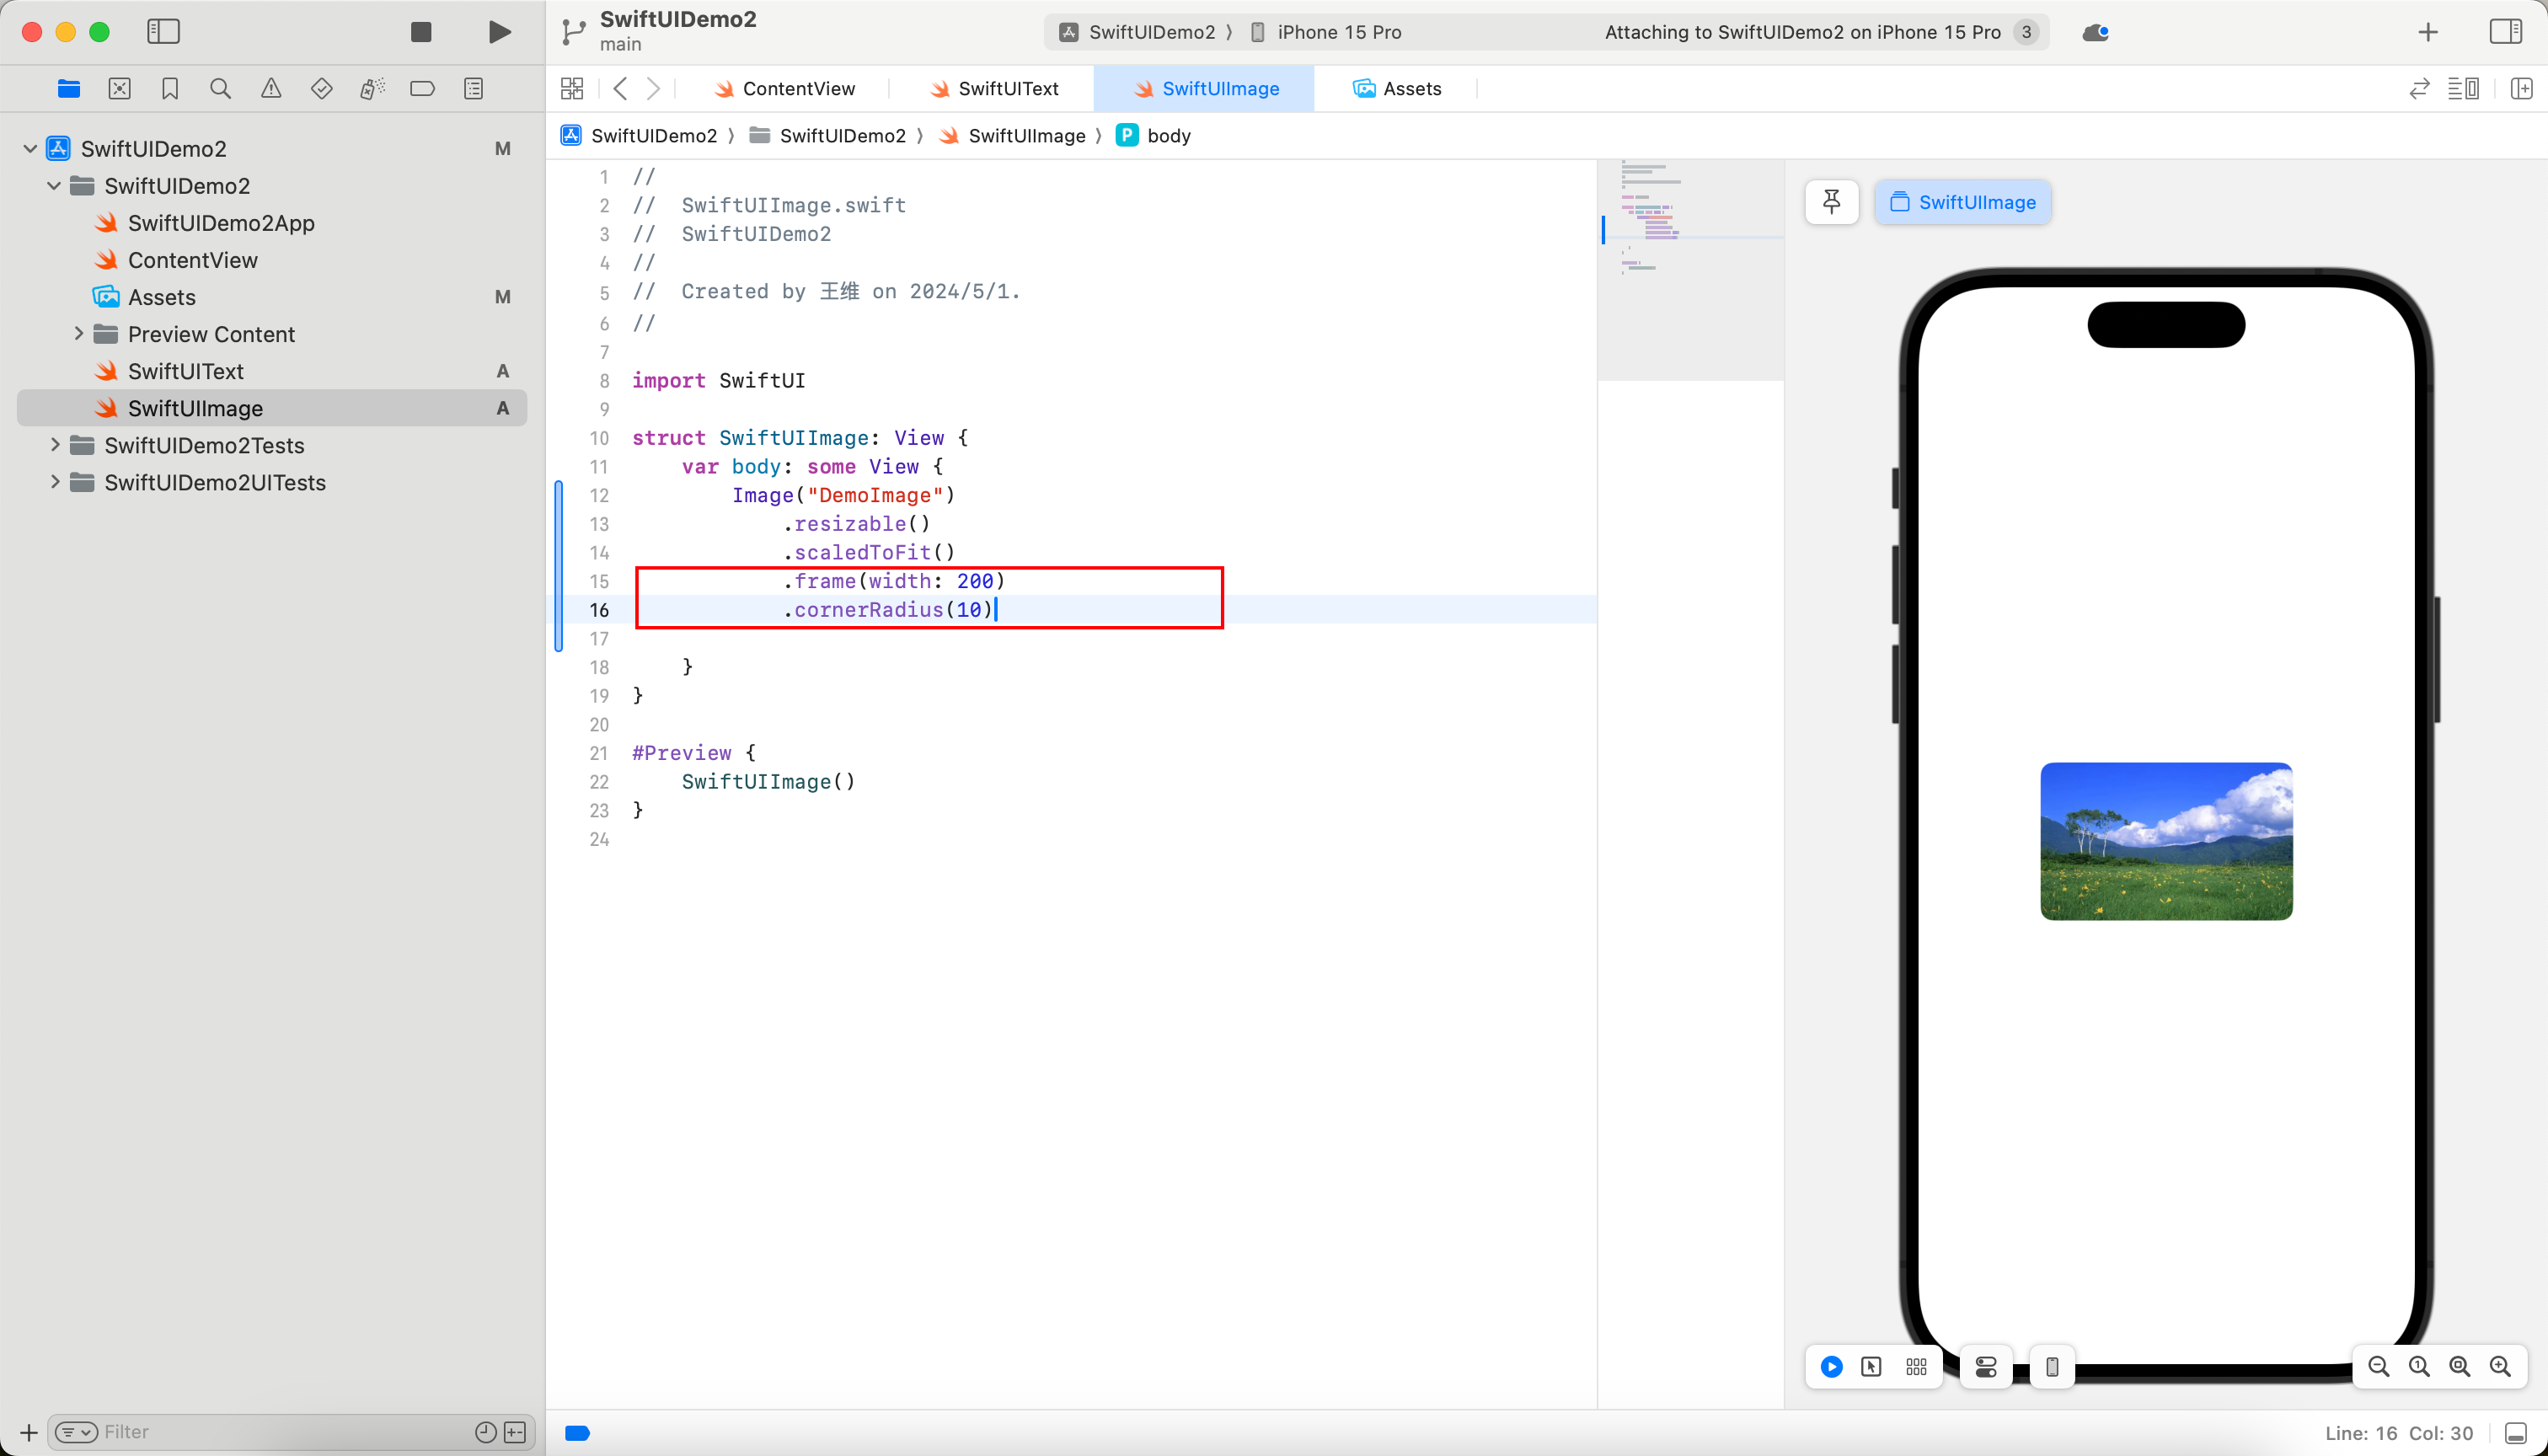Select the SwiftUIText tab
This screenshot has height=1456, width=2548.
point(1008,89)
